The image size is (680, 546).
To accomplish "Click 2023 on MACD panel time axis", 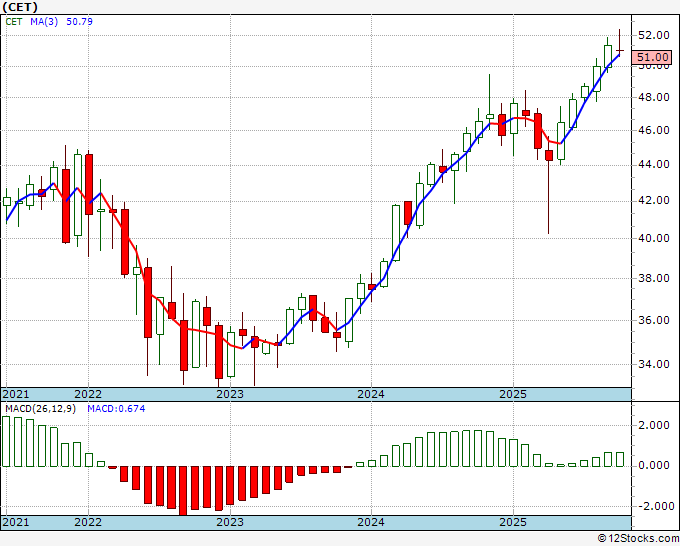I will tap(230, 522).
